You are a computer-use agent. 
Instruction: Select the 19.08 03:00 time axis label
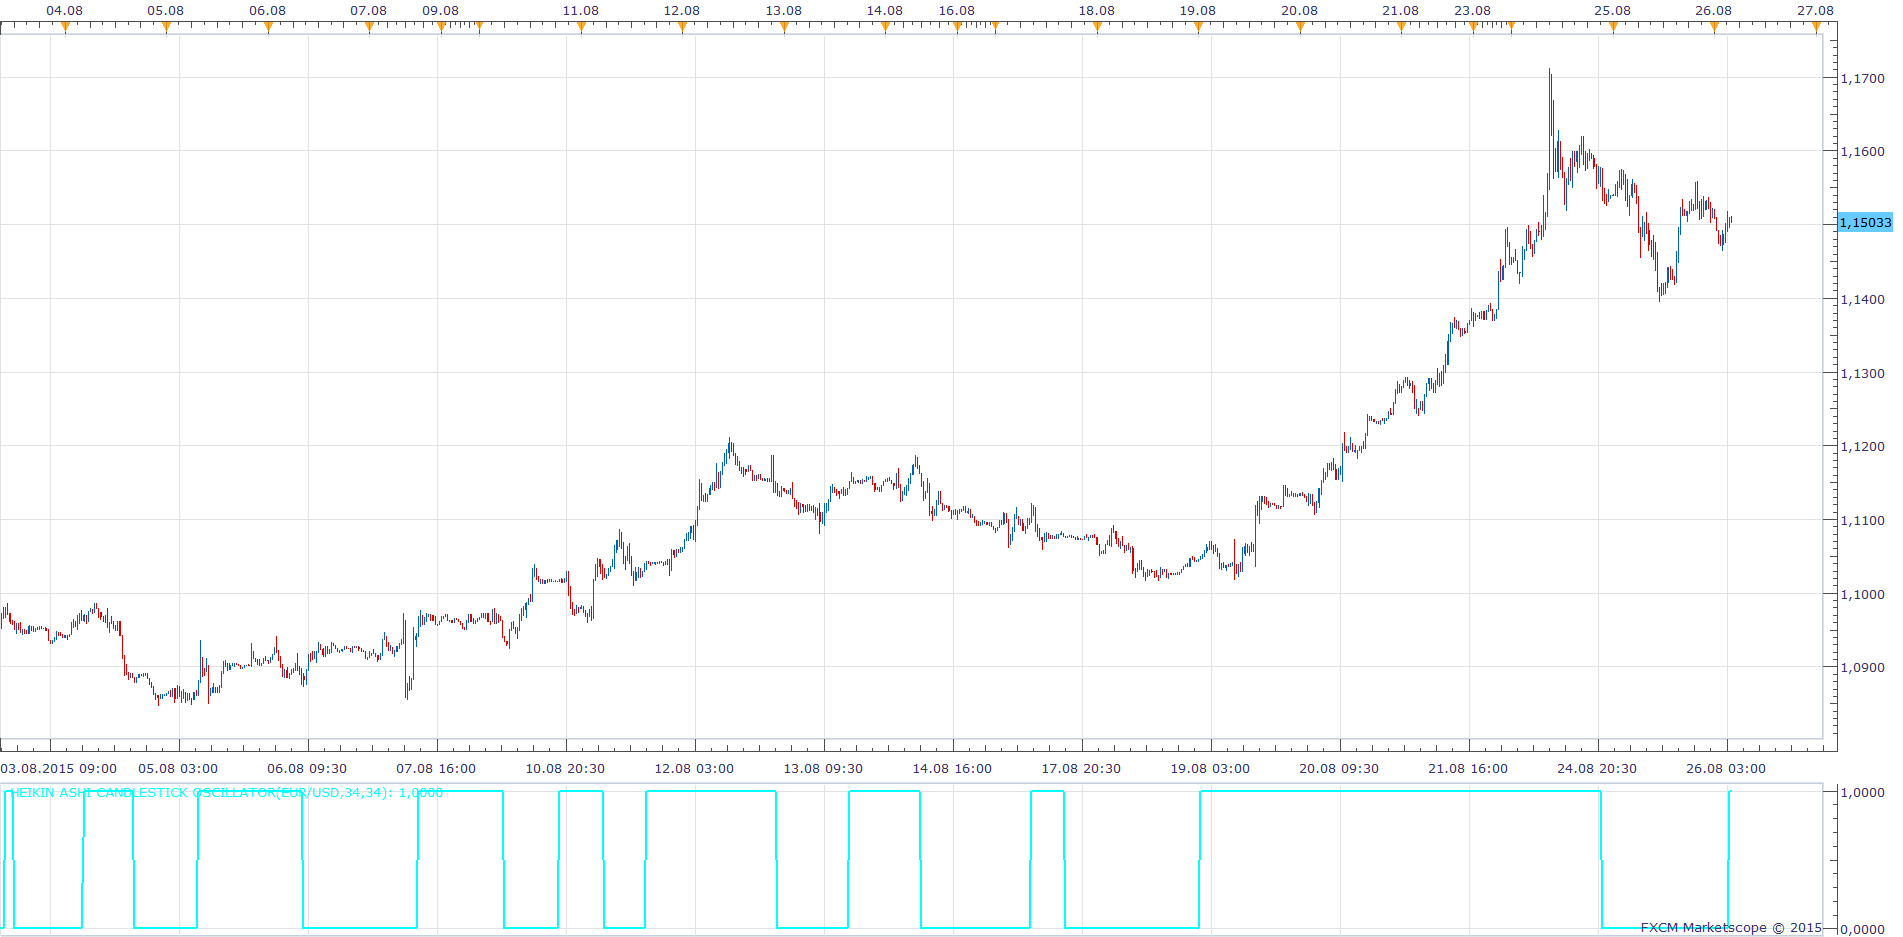point(1210,769)
